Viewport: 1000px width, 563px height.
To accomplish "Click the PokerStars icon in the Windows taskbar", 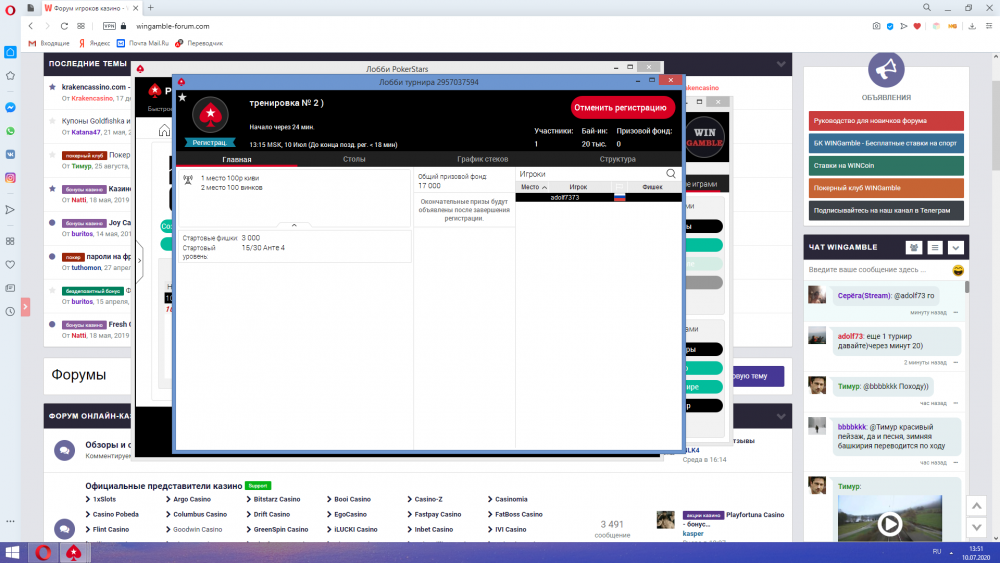I will (x=73, y=552).
